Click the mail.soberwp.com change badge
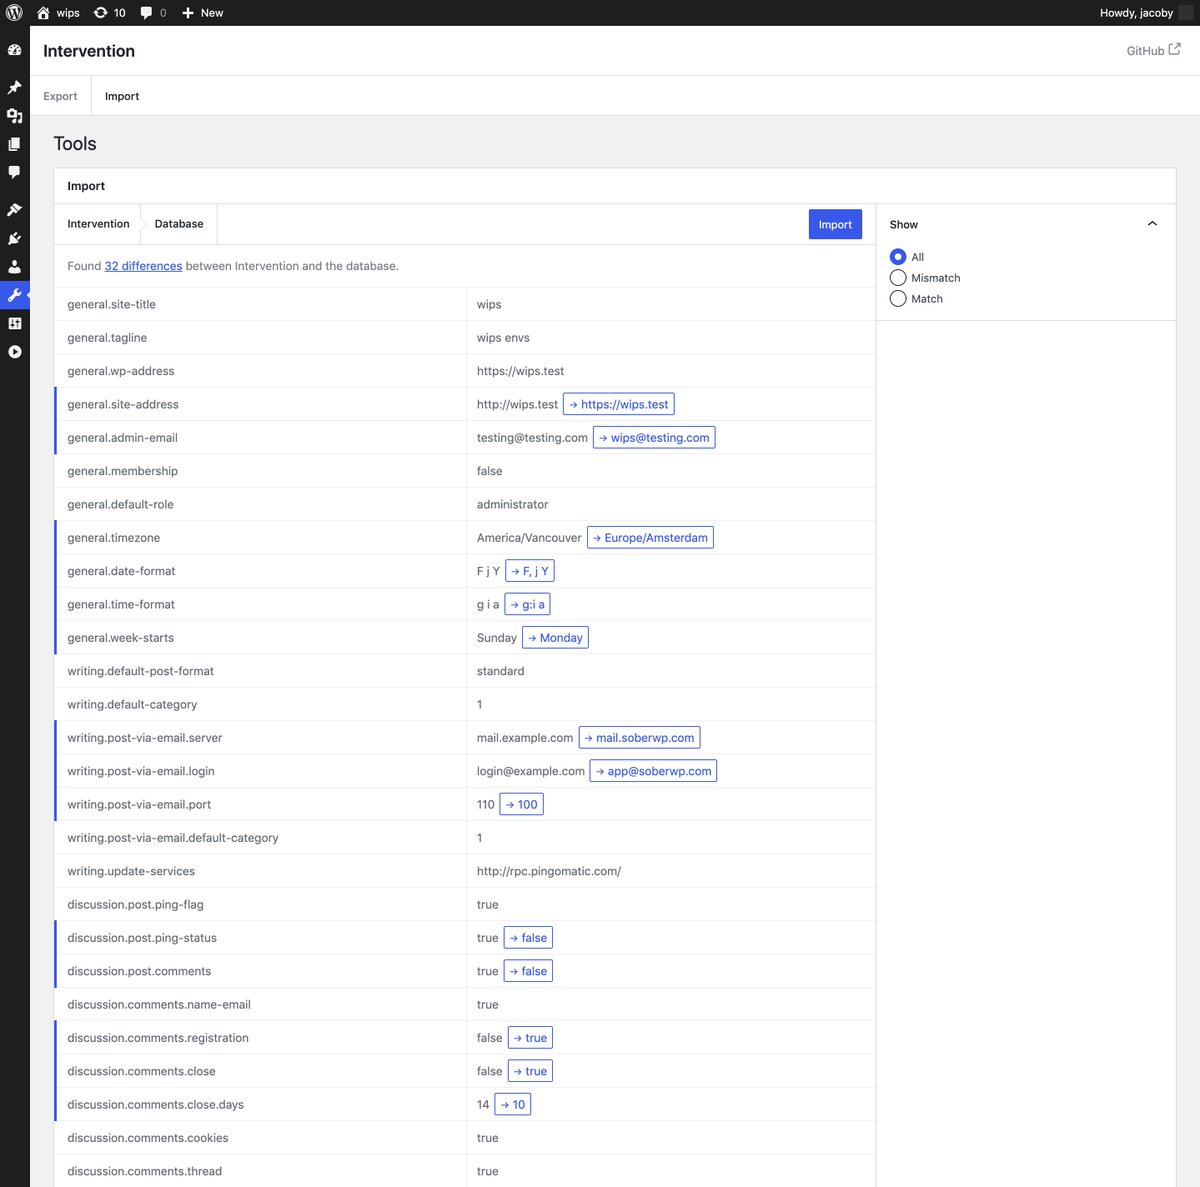 [x=639, y=738]
